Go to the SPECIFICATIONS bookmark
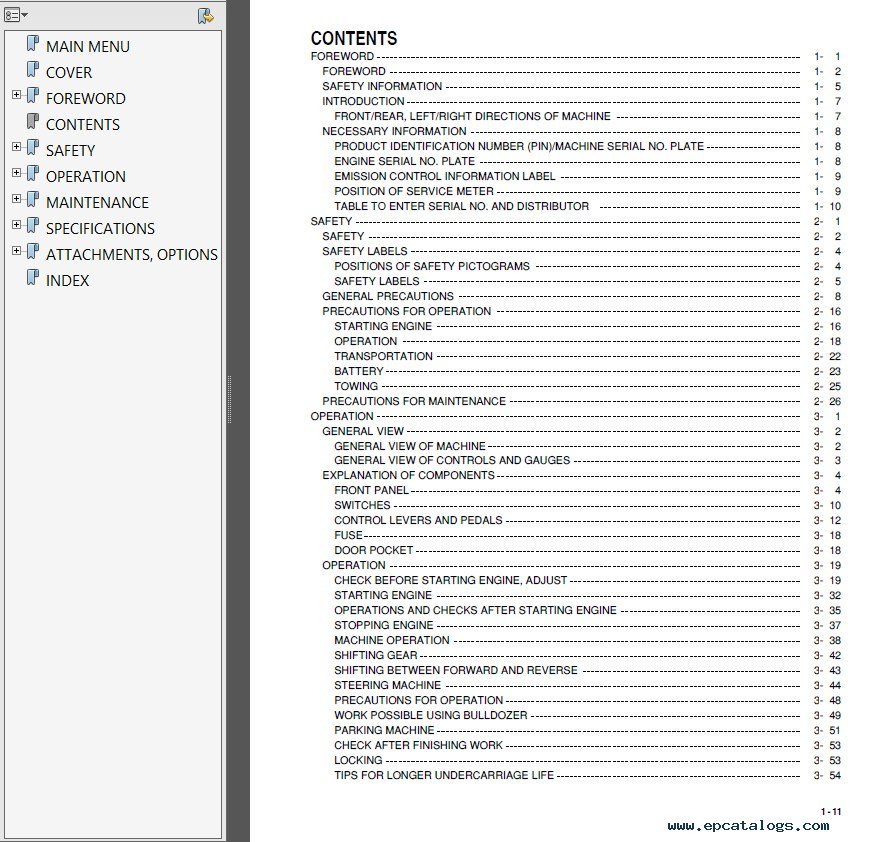 [x=100, y=229]
